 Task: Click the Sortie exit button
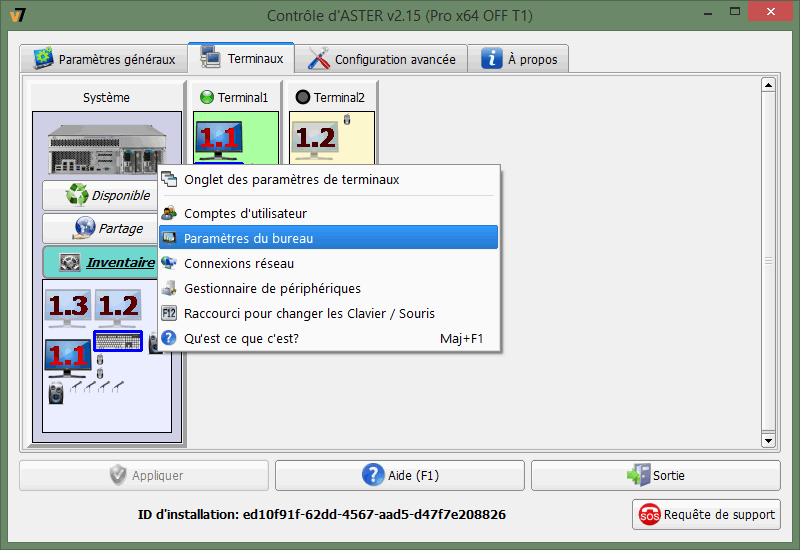click(x=656, y=476)
